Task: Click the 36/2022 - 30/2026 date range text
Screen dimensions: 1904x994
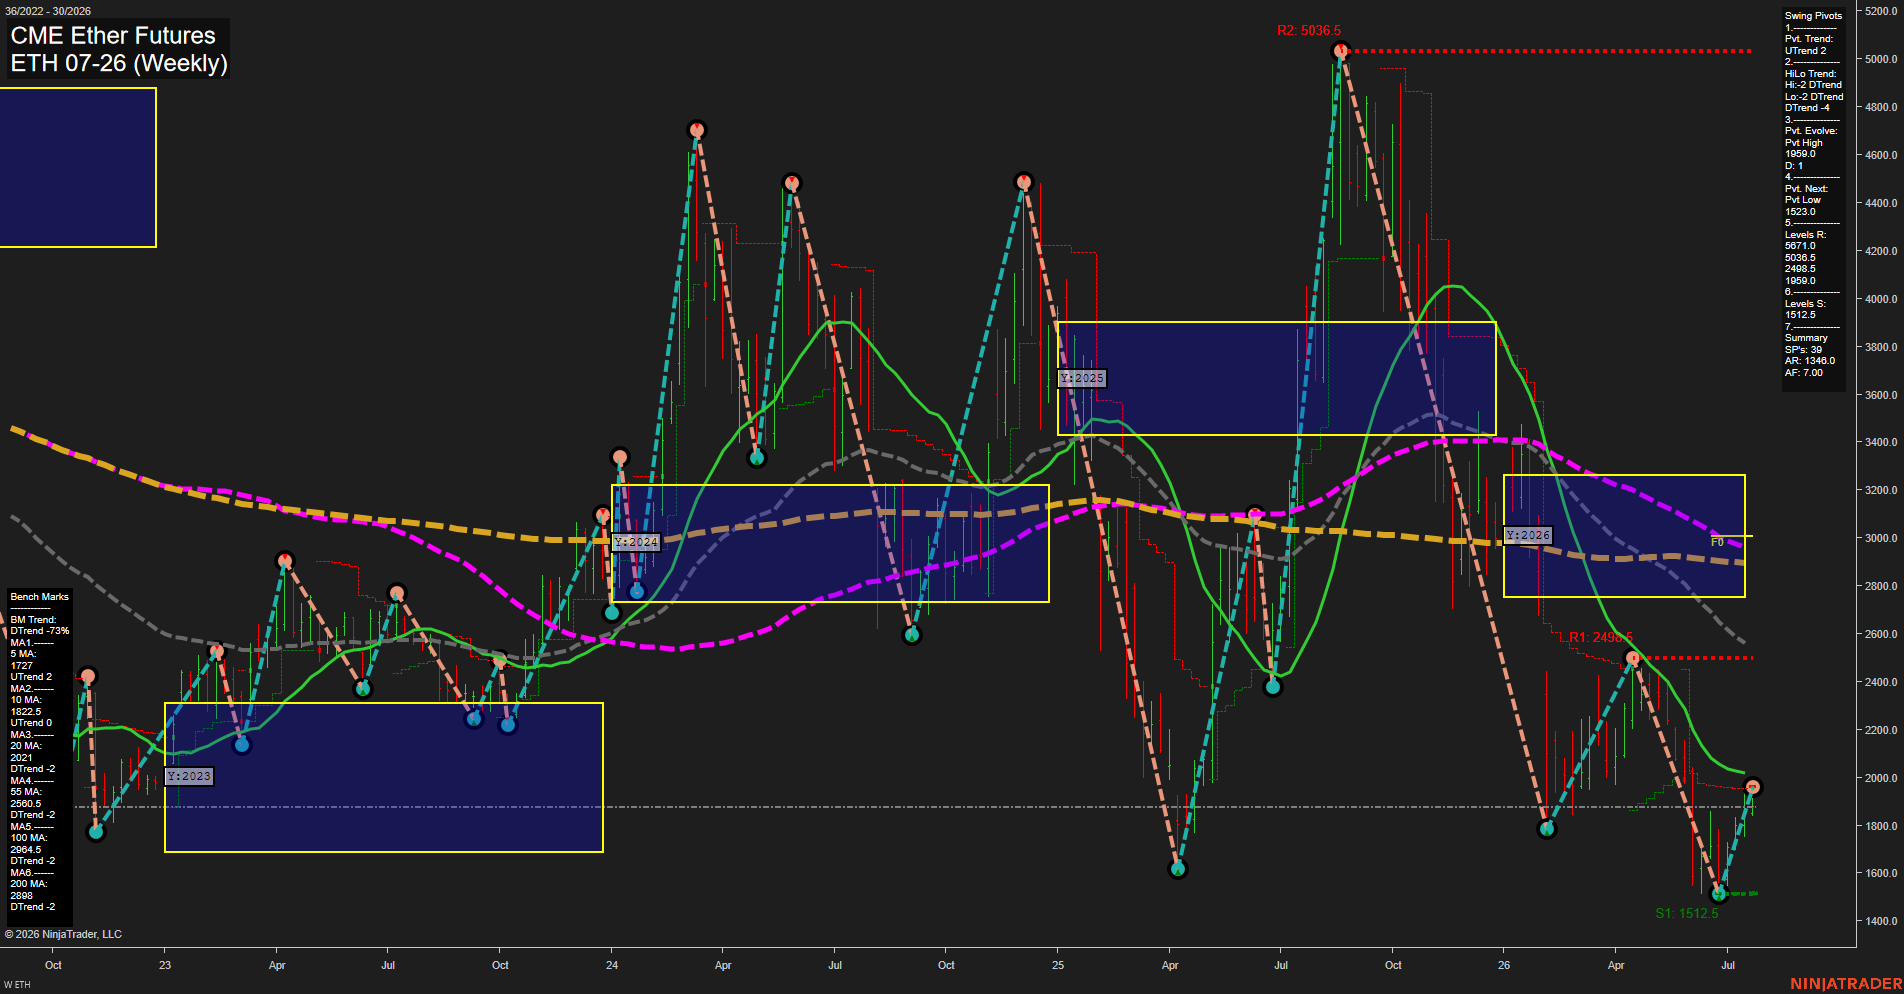Action: 48,11
